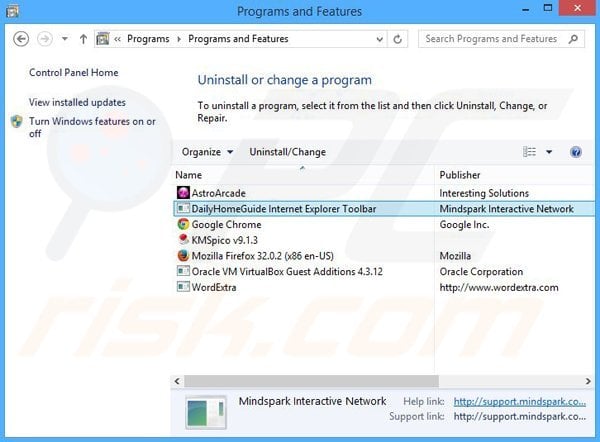Click http://www.wordextra.com publisher cell

point(499,287)
